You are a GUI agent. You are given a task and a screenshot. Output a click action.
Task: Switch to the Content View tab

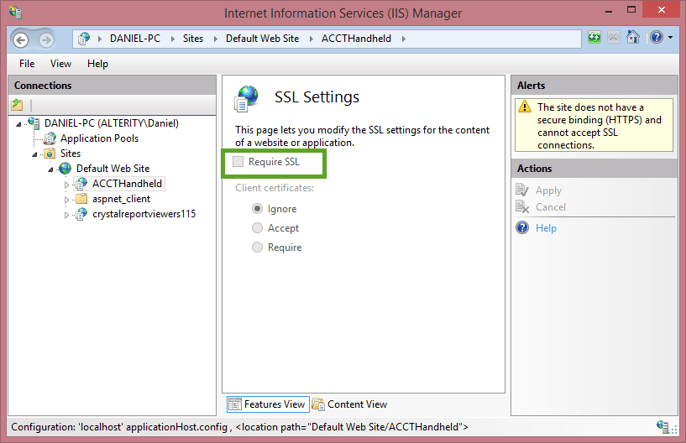(350, 404)
